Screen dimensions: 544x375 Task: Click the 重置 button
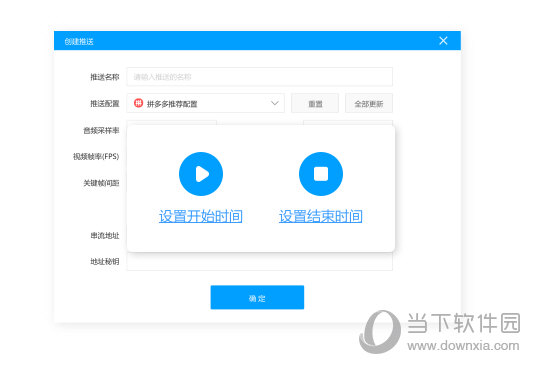(x=315, y=103)
